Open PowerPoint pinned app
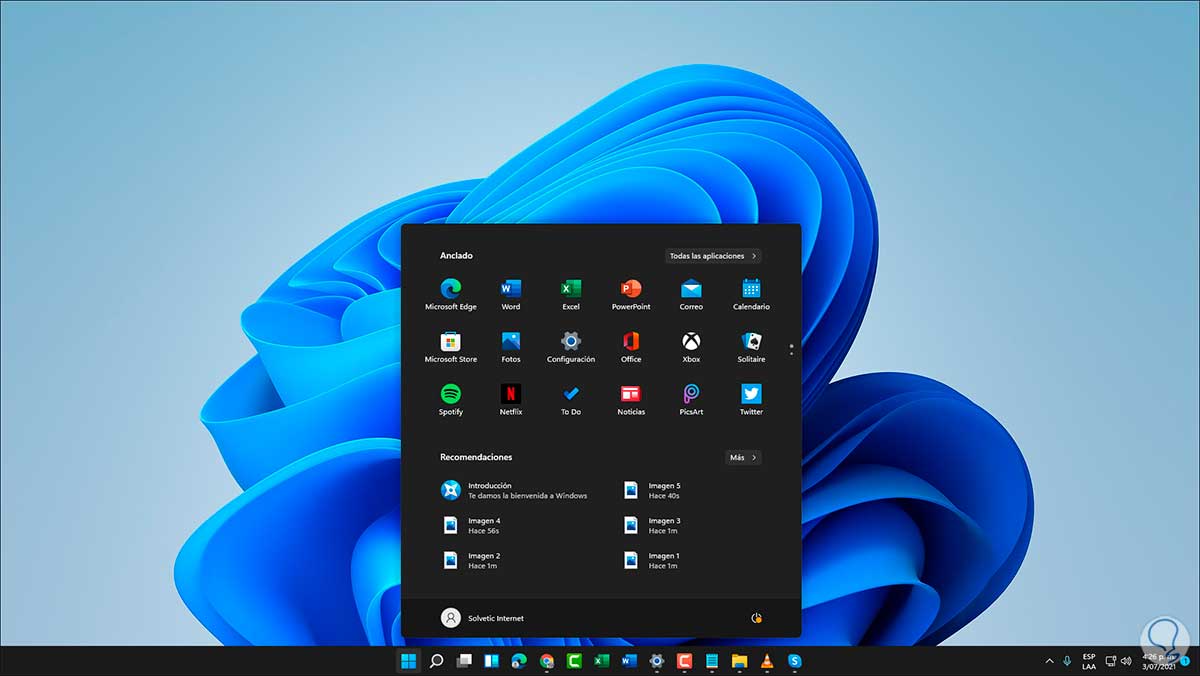 tap(631, 294)
